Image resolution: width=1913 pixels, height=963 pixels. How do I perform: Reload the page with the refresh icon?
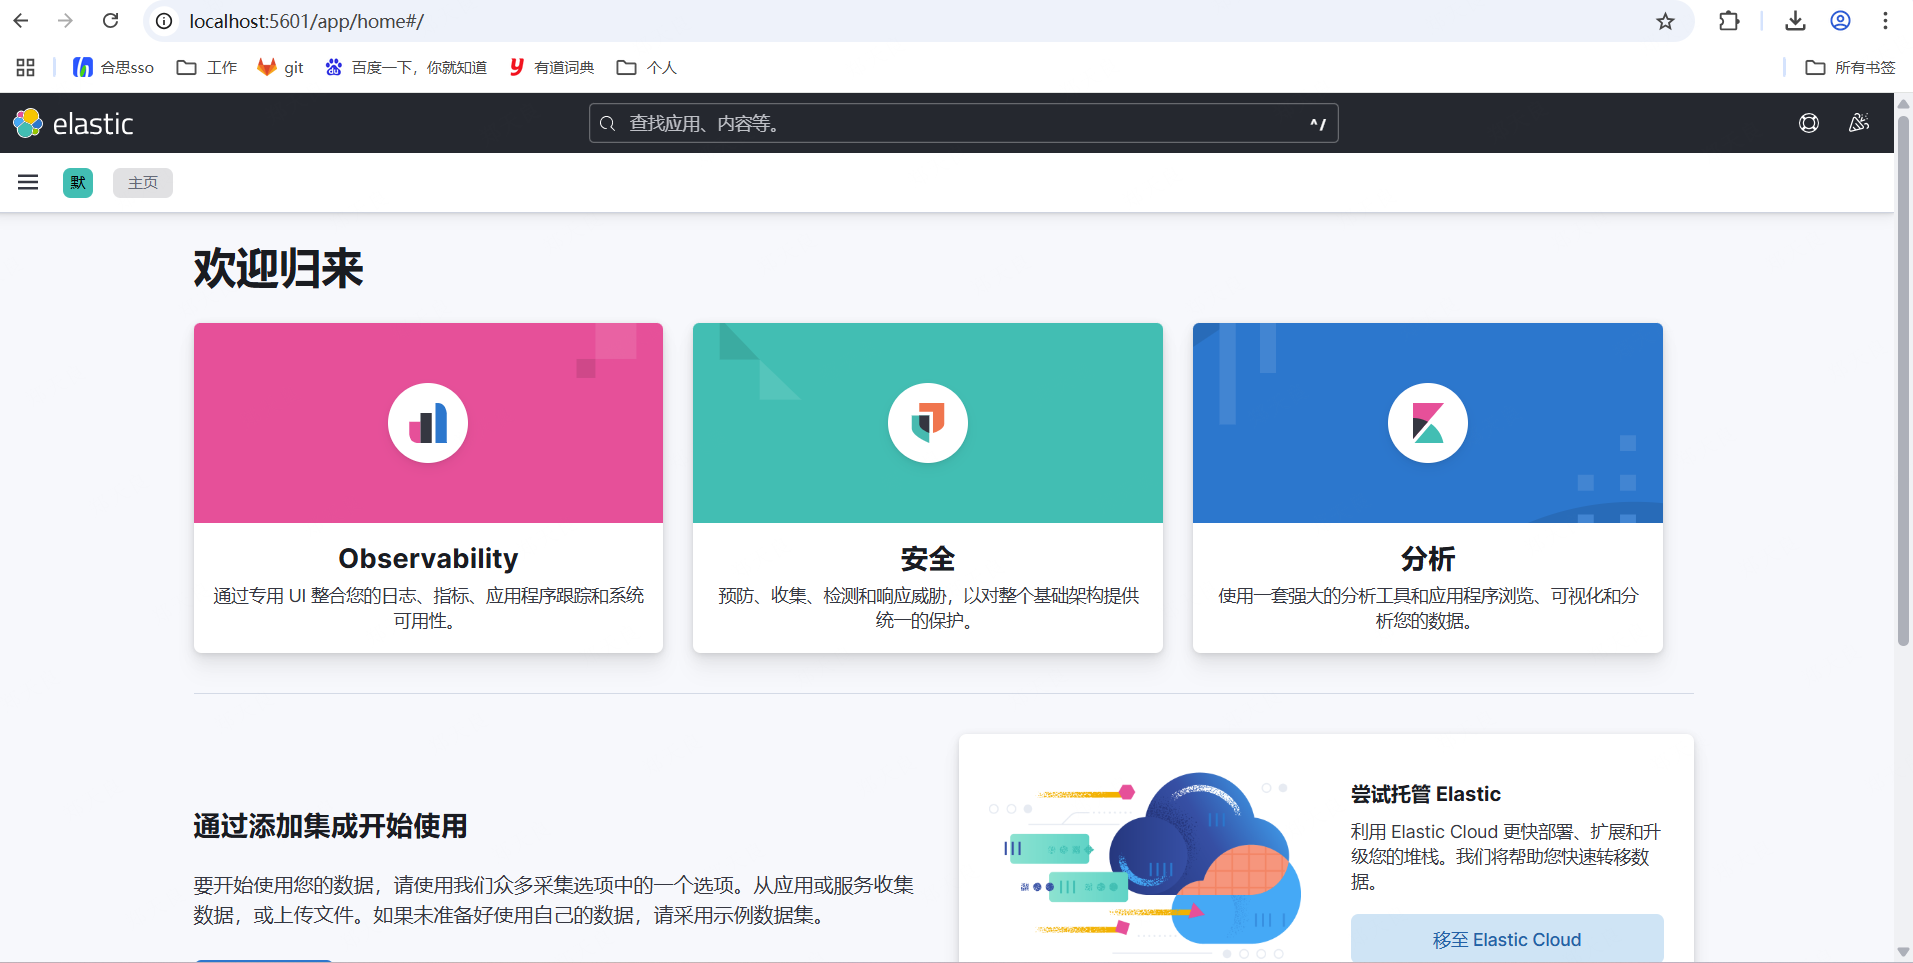pyautogui.click(x=110, y=20)
